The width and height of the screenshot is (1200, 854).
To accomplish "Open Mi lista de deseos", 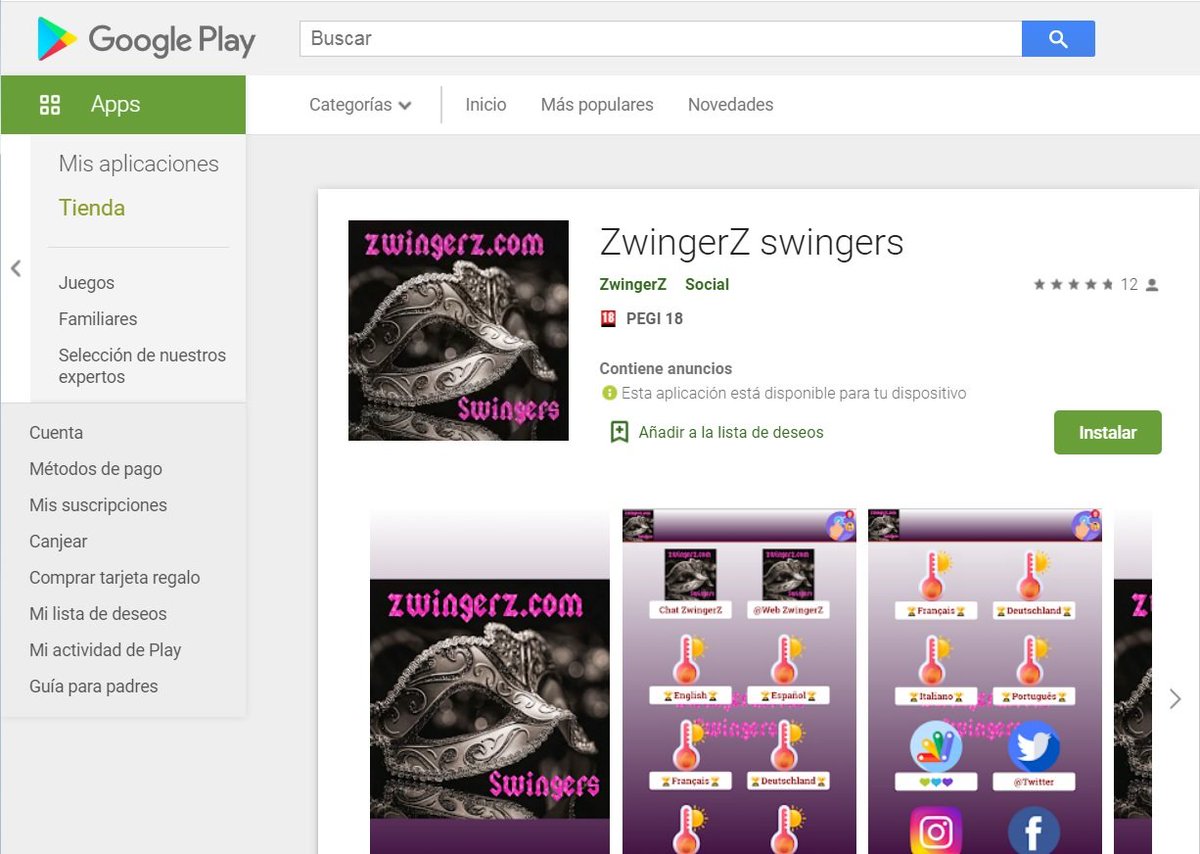I will [98, 614].
